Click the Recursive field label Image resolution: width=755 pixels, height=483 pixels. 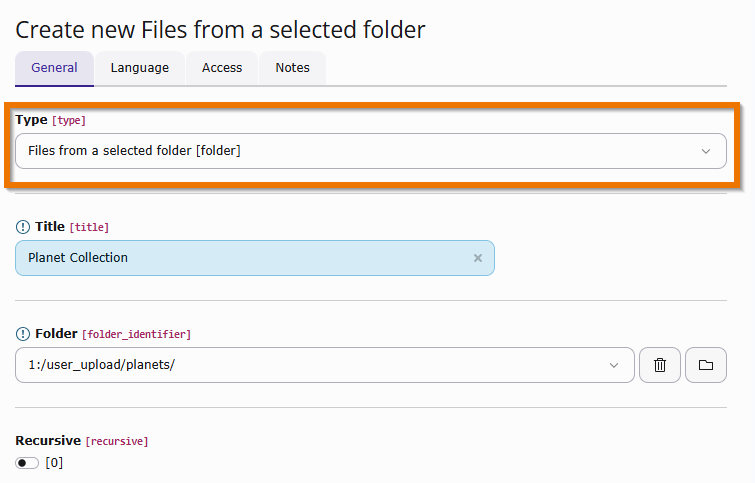click(48, 441)
